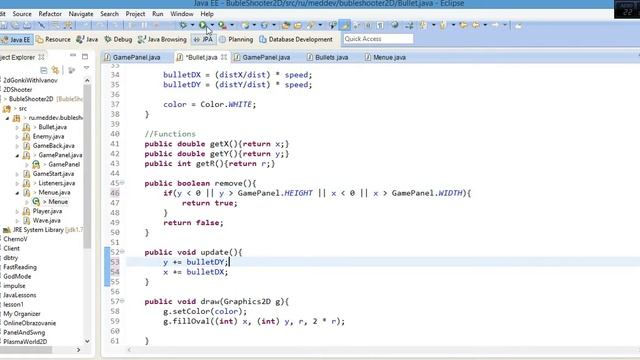Screen dimensions: 640x360
Task: Toggle Block Selection mode button
Action: (x=368, y=25)
